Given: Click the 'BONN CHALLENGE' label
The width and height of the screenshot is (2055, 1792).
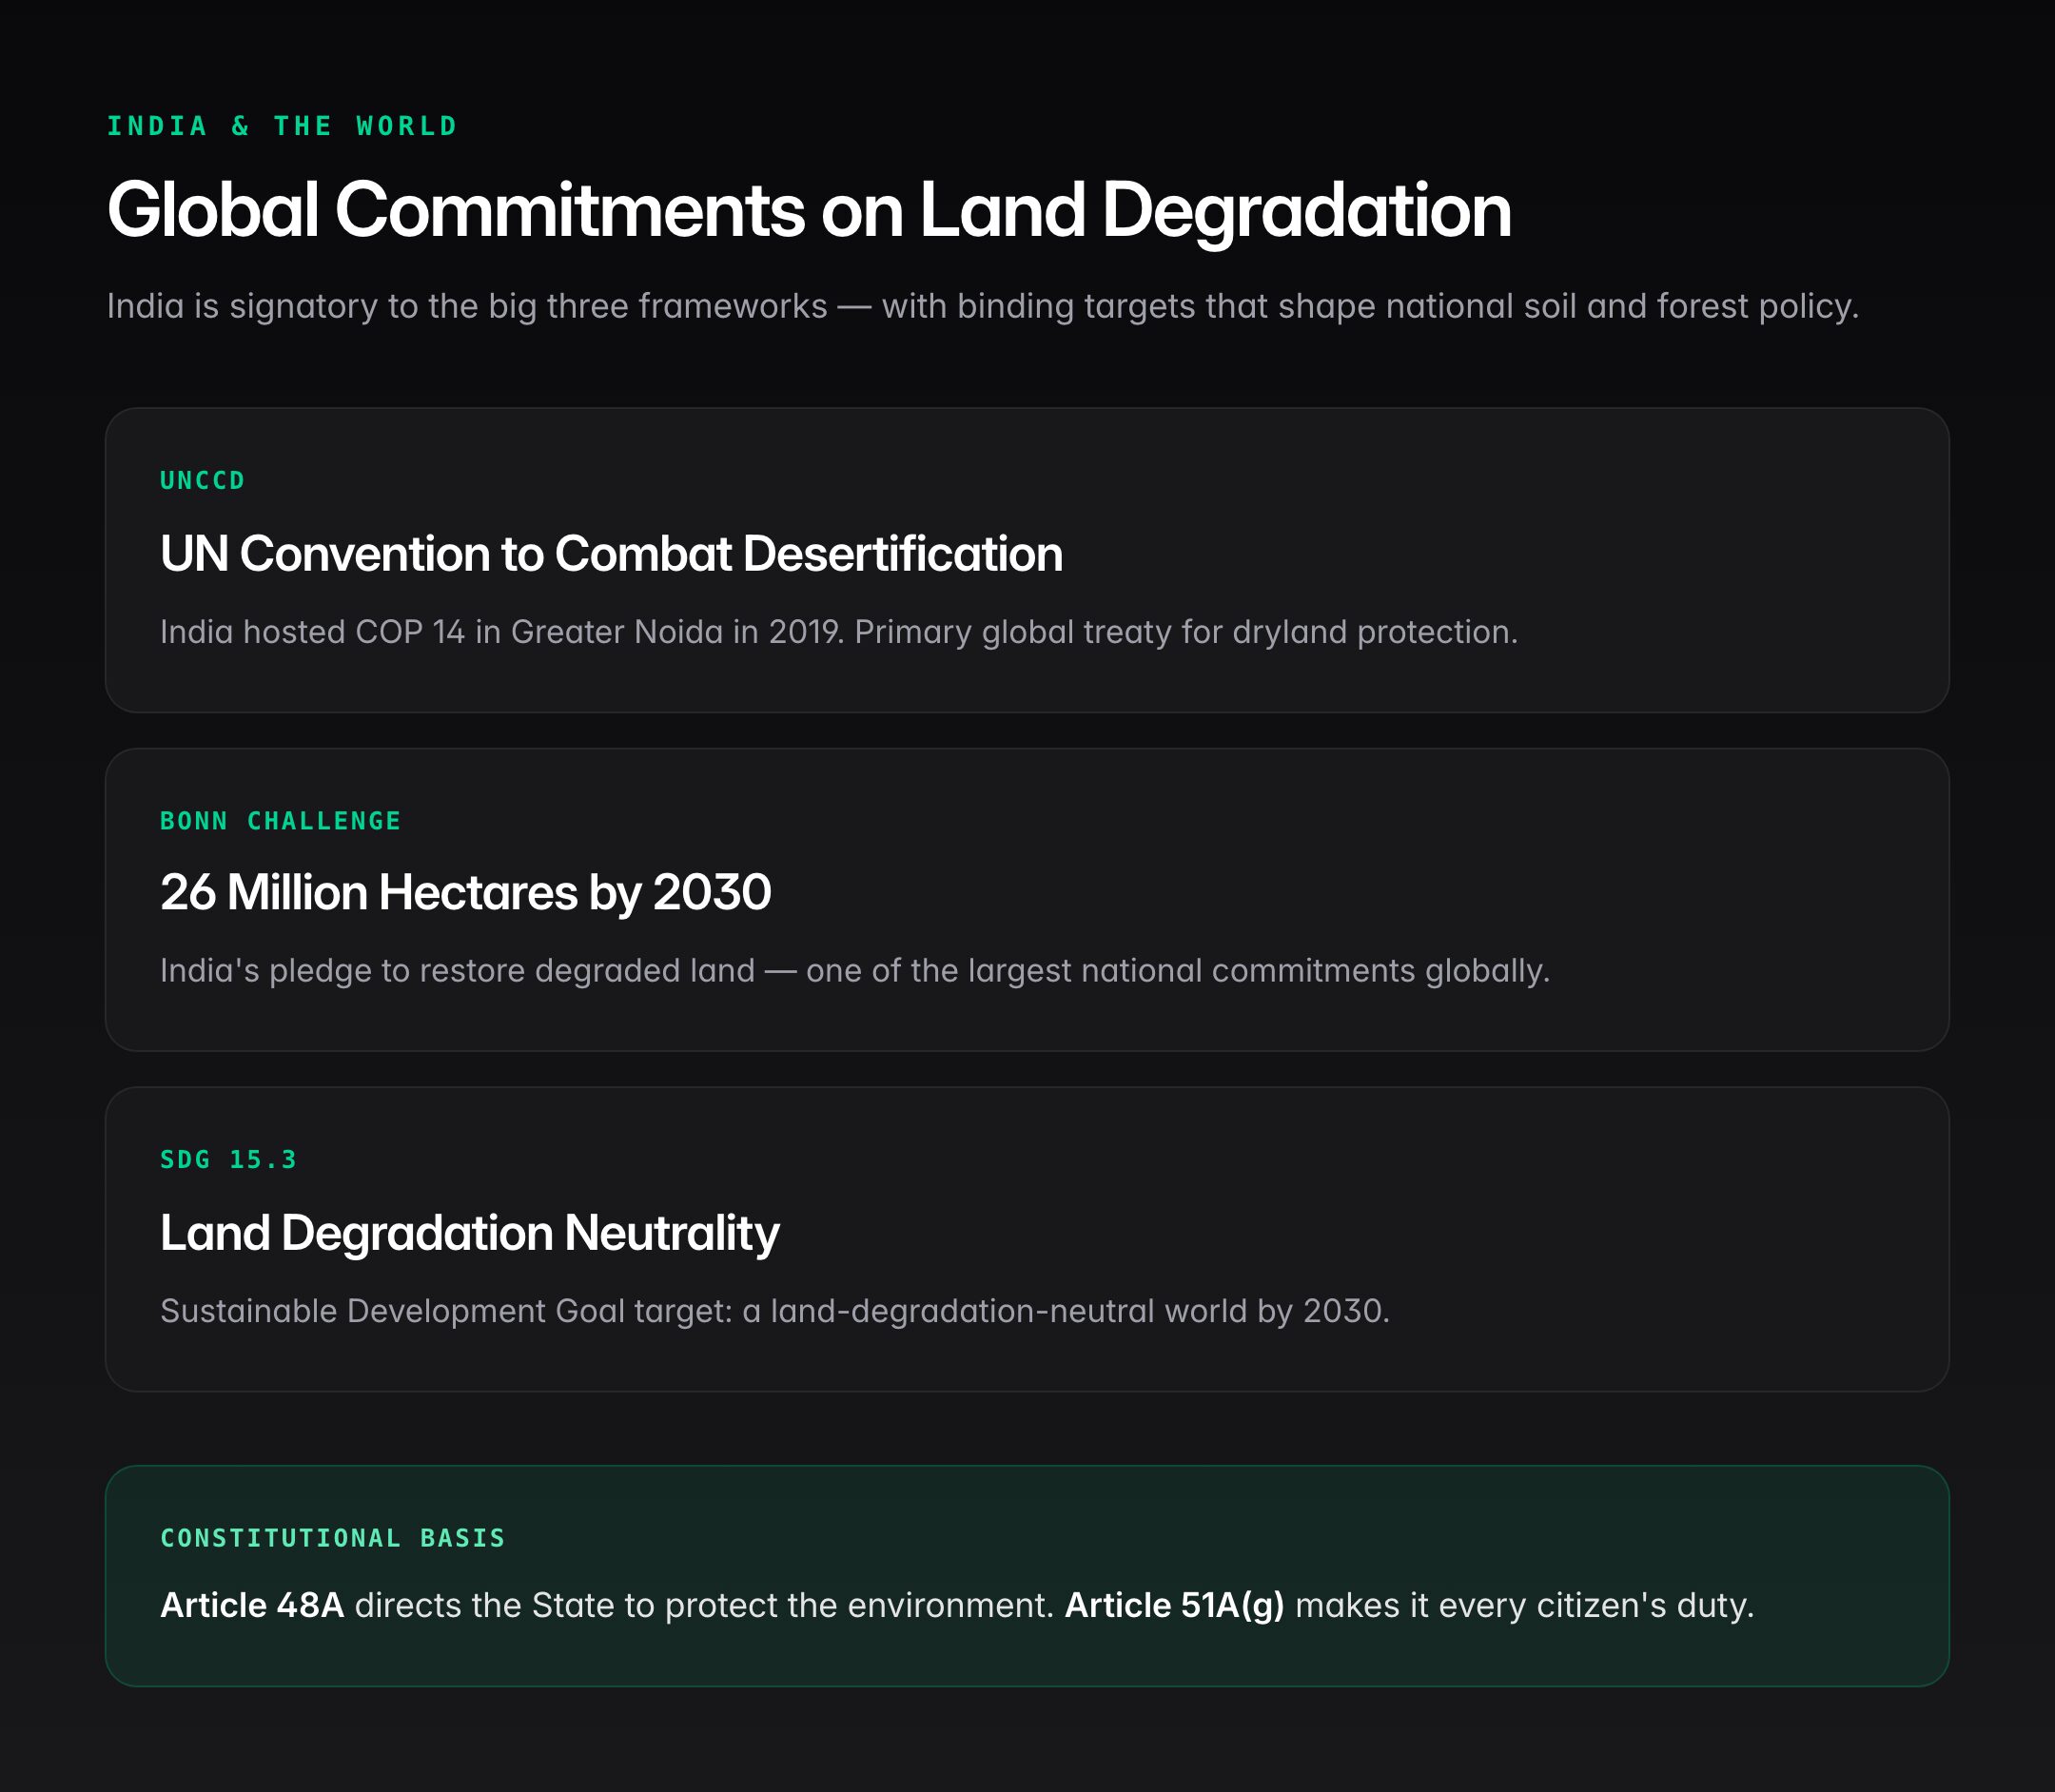Looking at the screenshot, I should [x=281, y=821].
